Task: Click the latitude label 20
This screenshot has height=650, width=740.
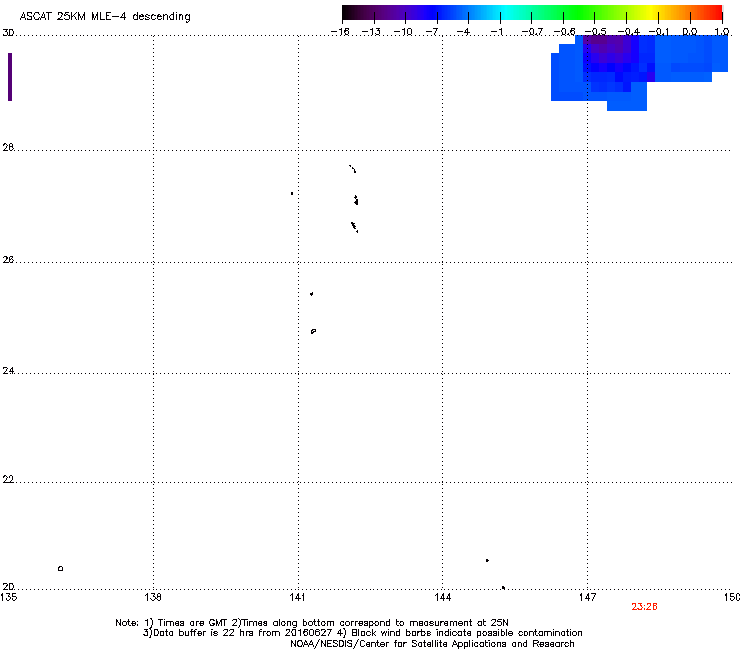Action: click(8, 587)
